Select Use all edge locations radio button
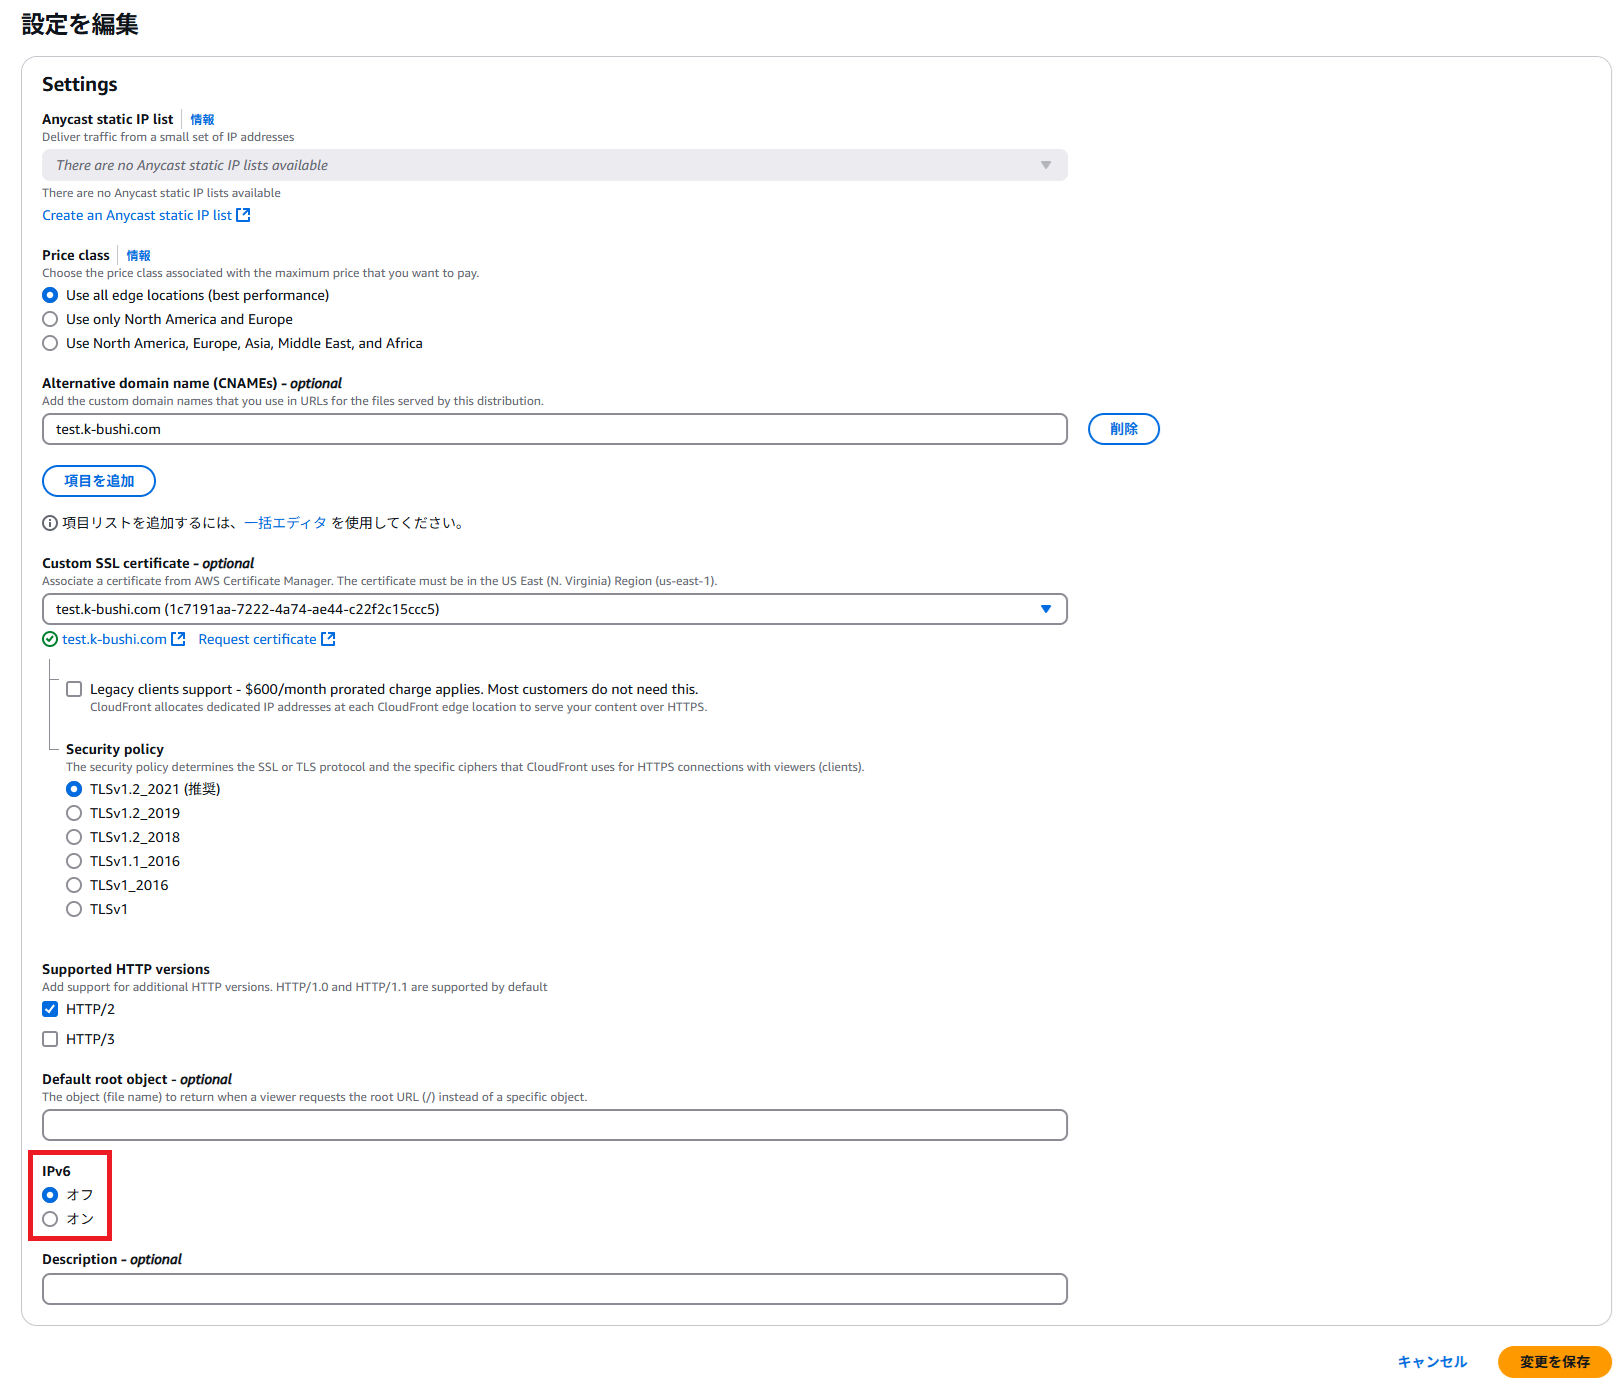The image size is (1623, 1385). point(50,295)
